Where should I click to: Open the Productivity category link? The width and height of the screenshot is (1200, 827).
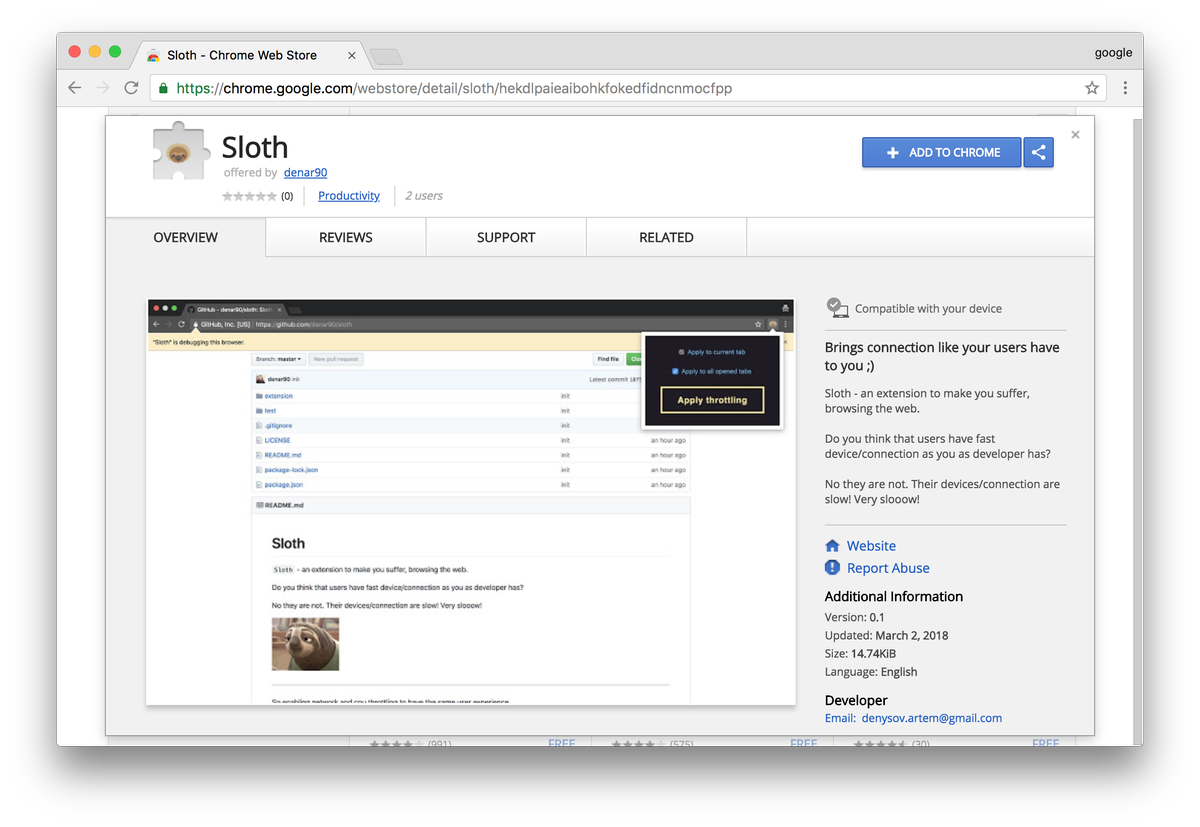pyautogui.click(x=349, y=196)
